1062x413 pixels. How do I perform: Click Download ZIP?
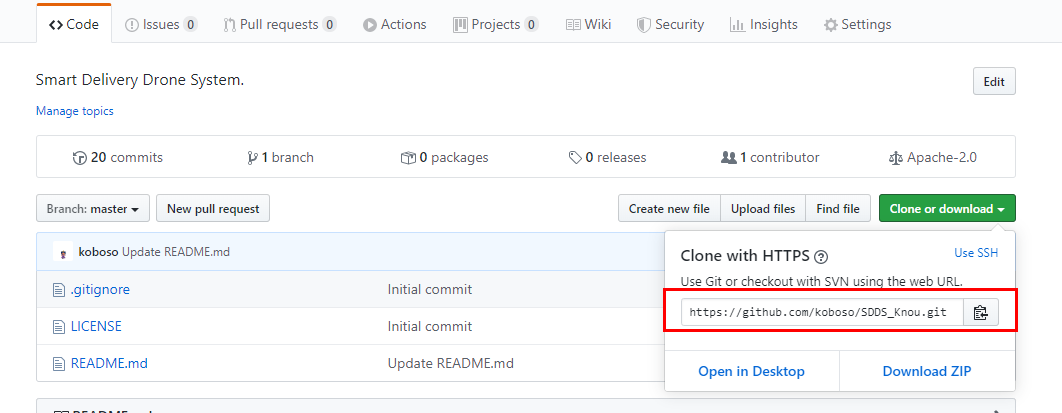click(927, 371)
